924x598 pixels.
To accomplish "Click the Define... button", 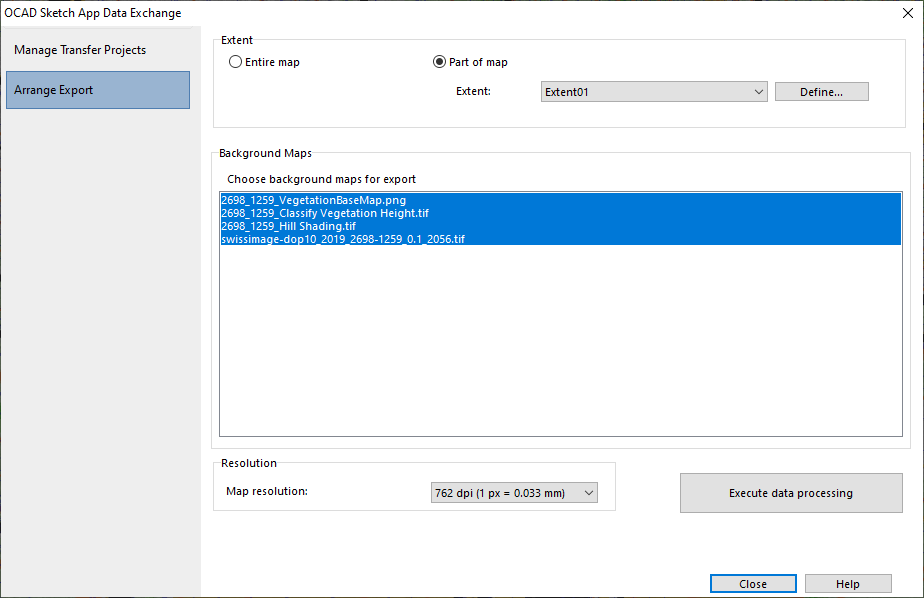I will click(821, 92).
